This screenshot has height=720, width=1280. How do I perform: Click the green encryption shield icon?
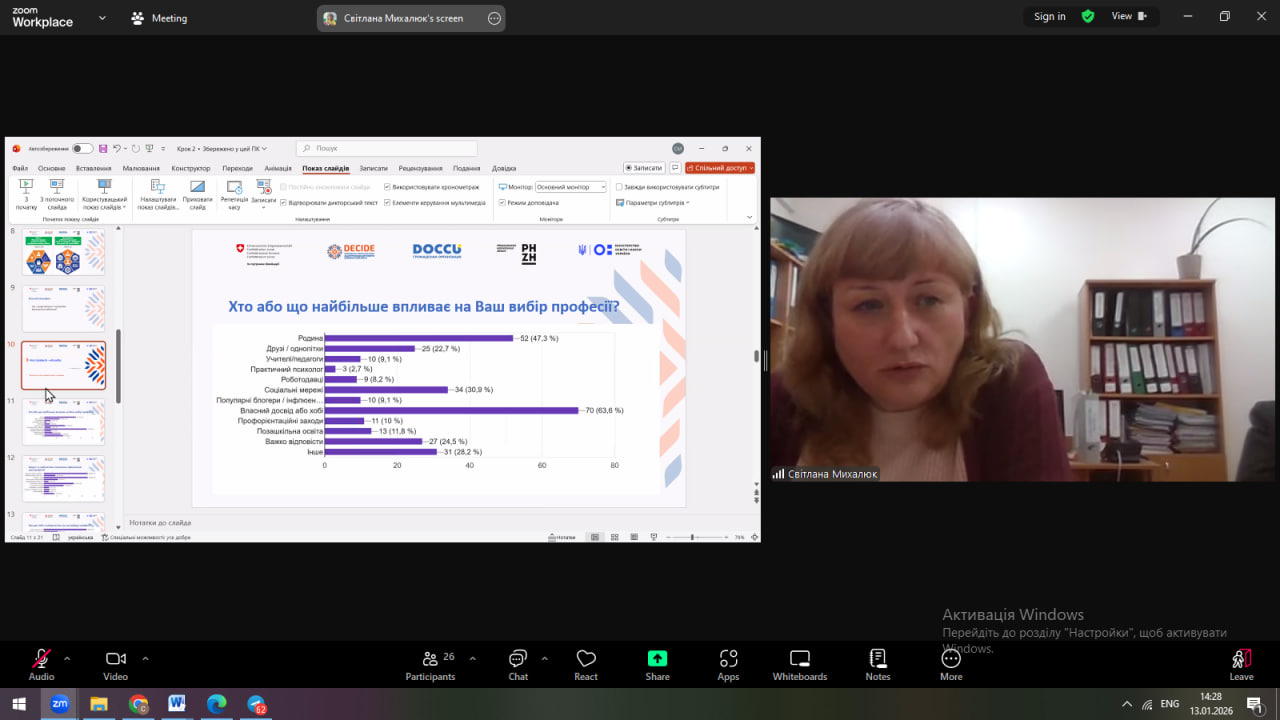[1088, 16]
